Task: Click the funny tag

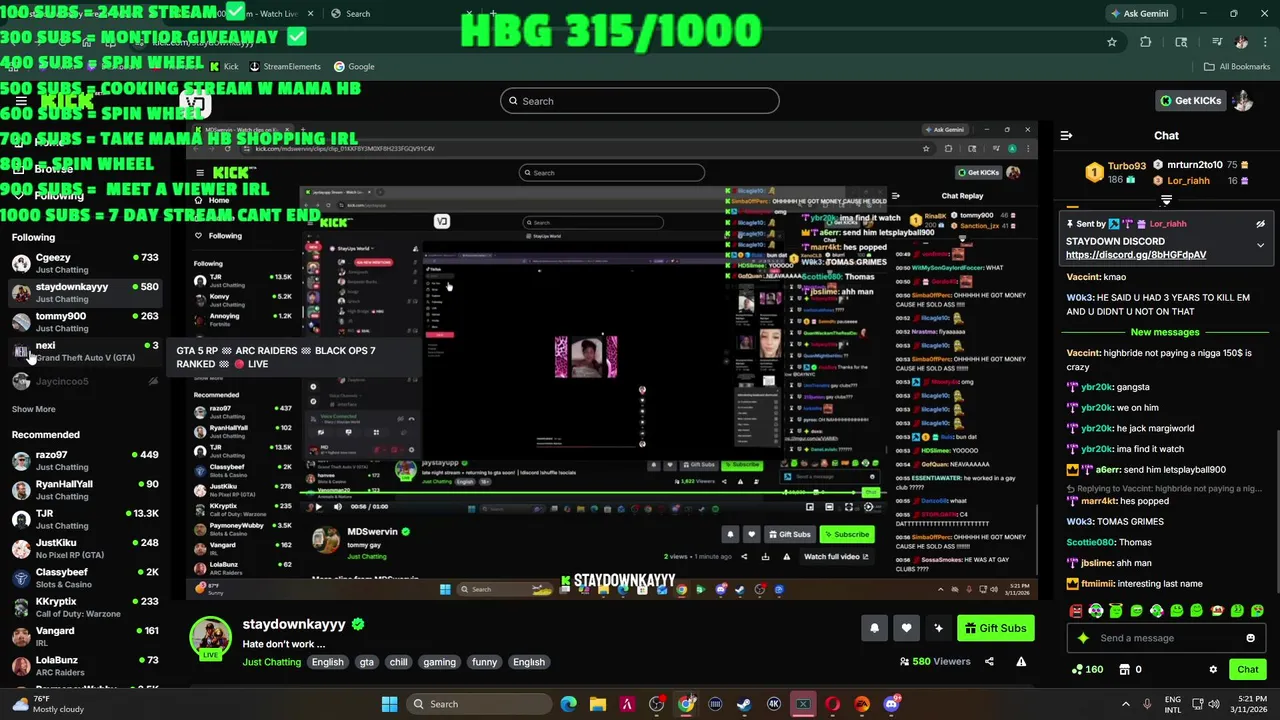Action: [x=484, y=662]
